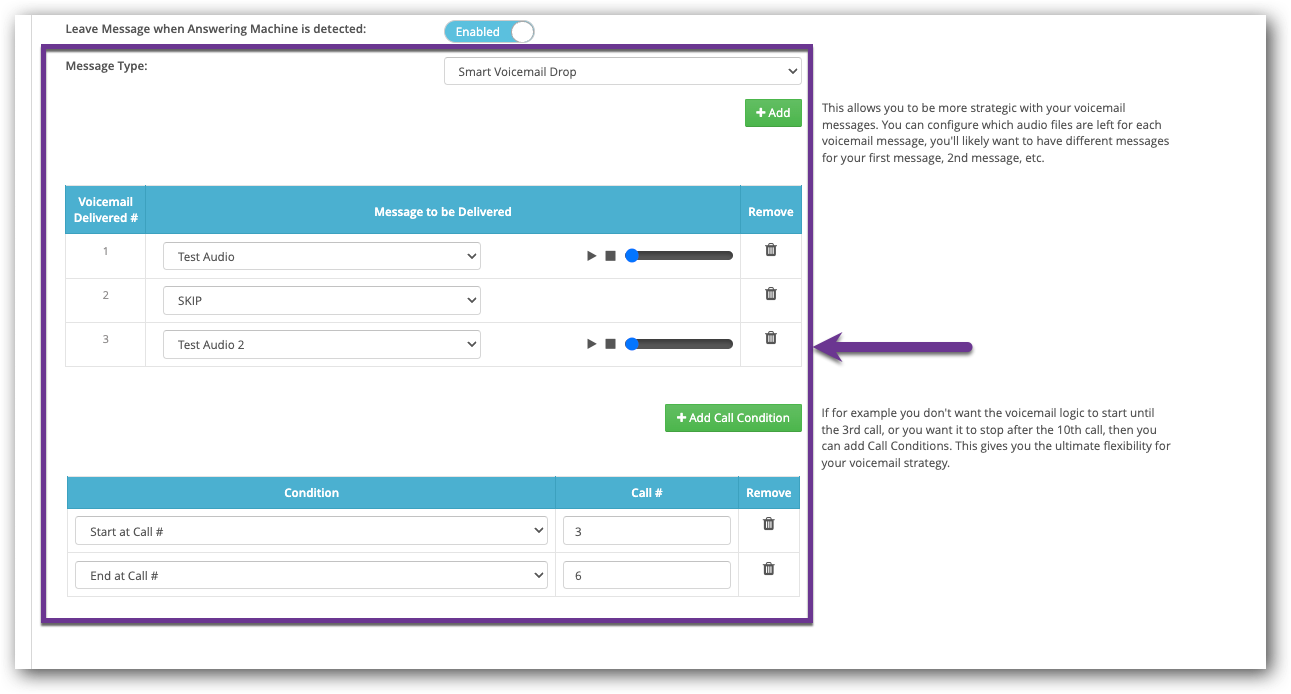The image size is (1291, 694).
Task: Remove the Start at Call # condition
Action: tap(769, 524)
